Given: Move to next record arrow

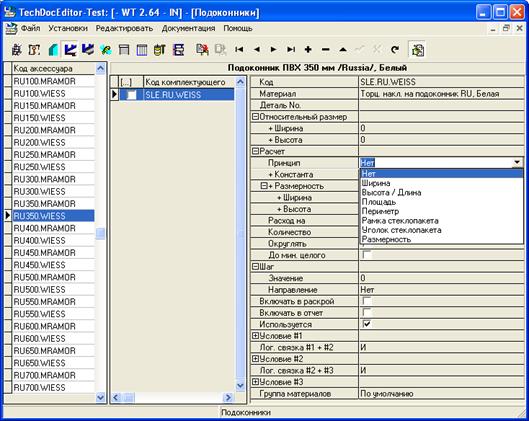Looking at the screenshot, I should pyautogui.click(x=274, y=50).
